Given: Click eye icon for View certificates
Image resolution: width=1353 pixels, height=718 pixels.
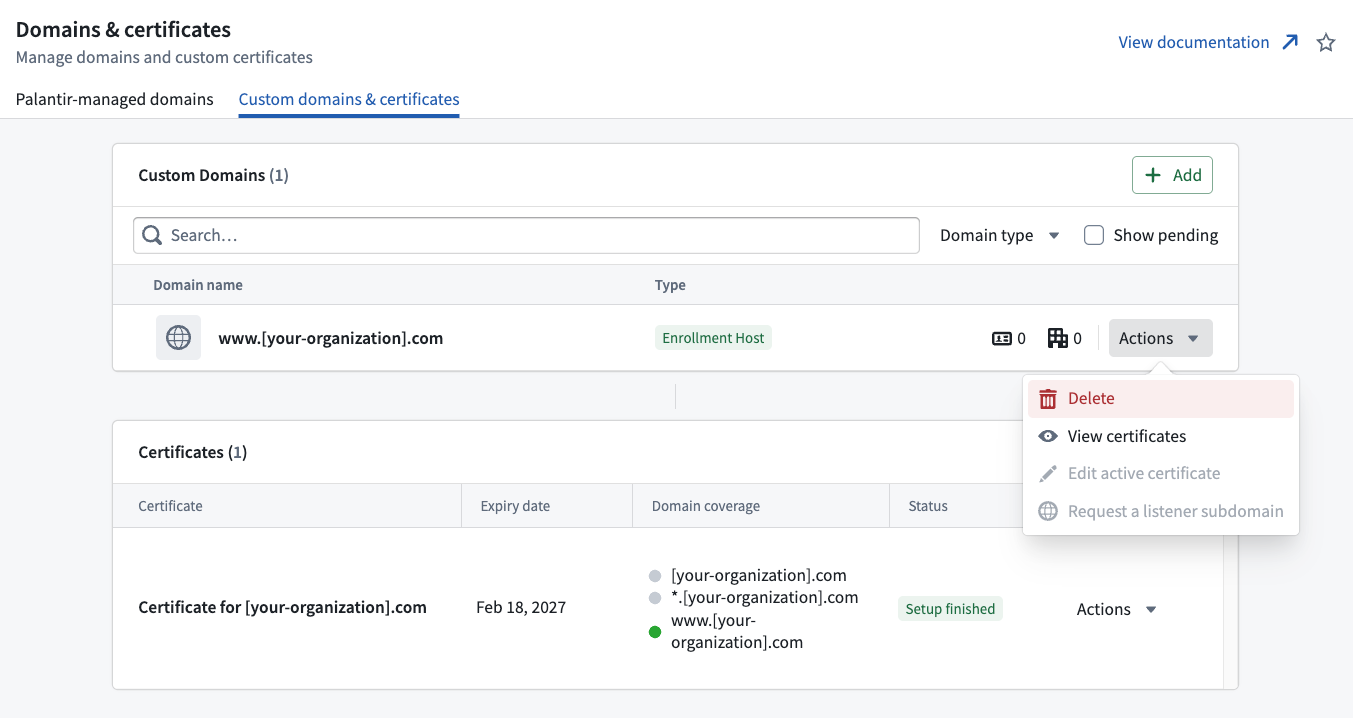Looking at the screenshot, I should click(1048, 436).
